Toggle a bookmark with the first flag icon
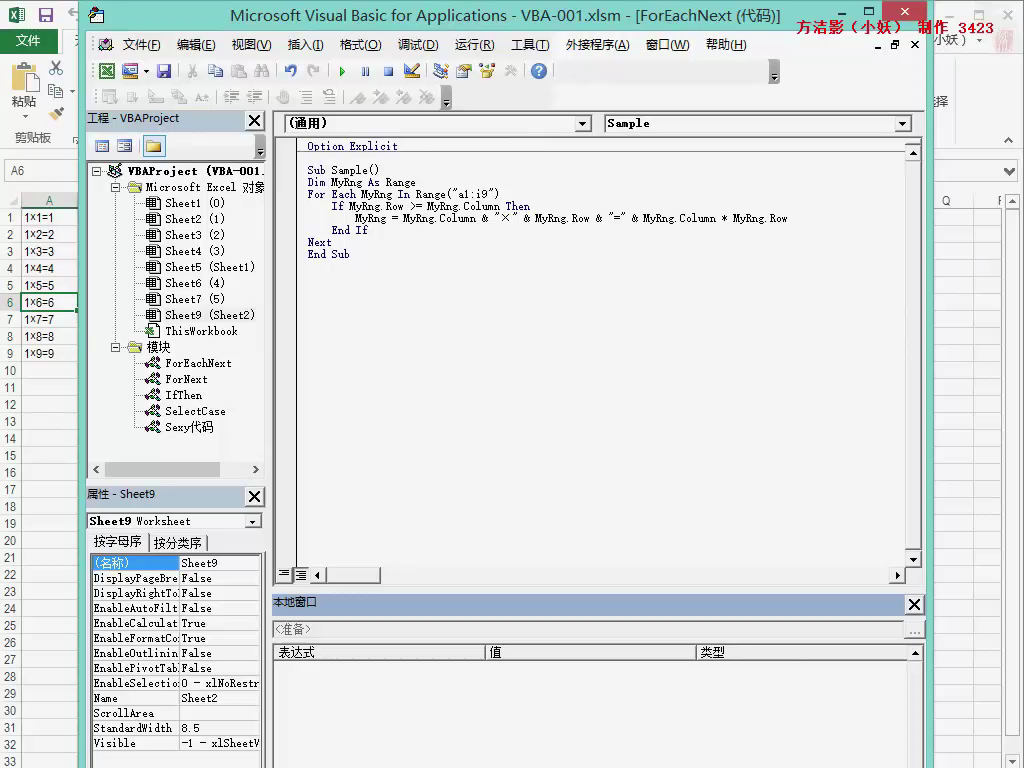 coord(358,97)
